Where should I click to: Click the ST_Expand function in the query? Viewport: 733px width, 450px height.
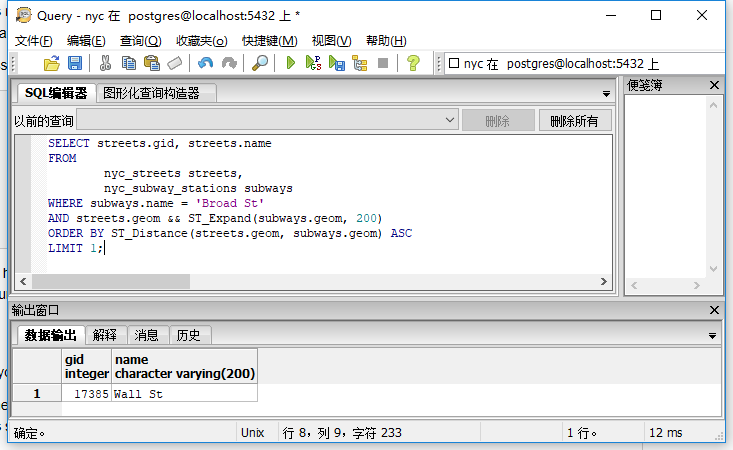click(x=219, y=218)
